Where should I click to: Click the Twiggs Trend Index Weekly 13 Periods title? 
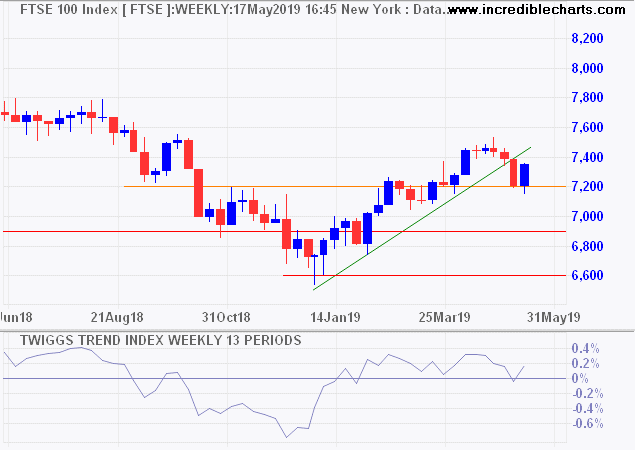161,341
